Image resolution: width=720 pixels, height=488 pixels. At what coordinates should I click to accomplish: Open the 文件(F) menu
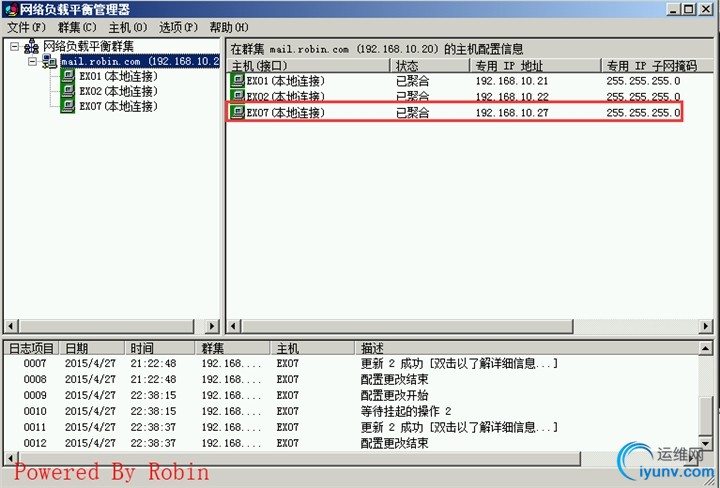pos(26,28)
